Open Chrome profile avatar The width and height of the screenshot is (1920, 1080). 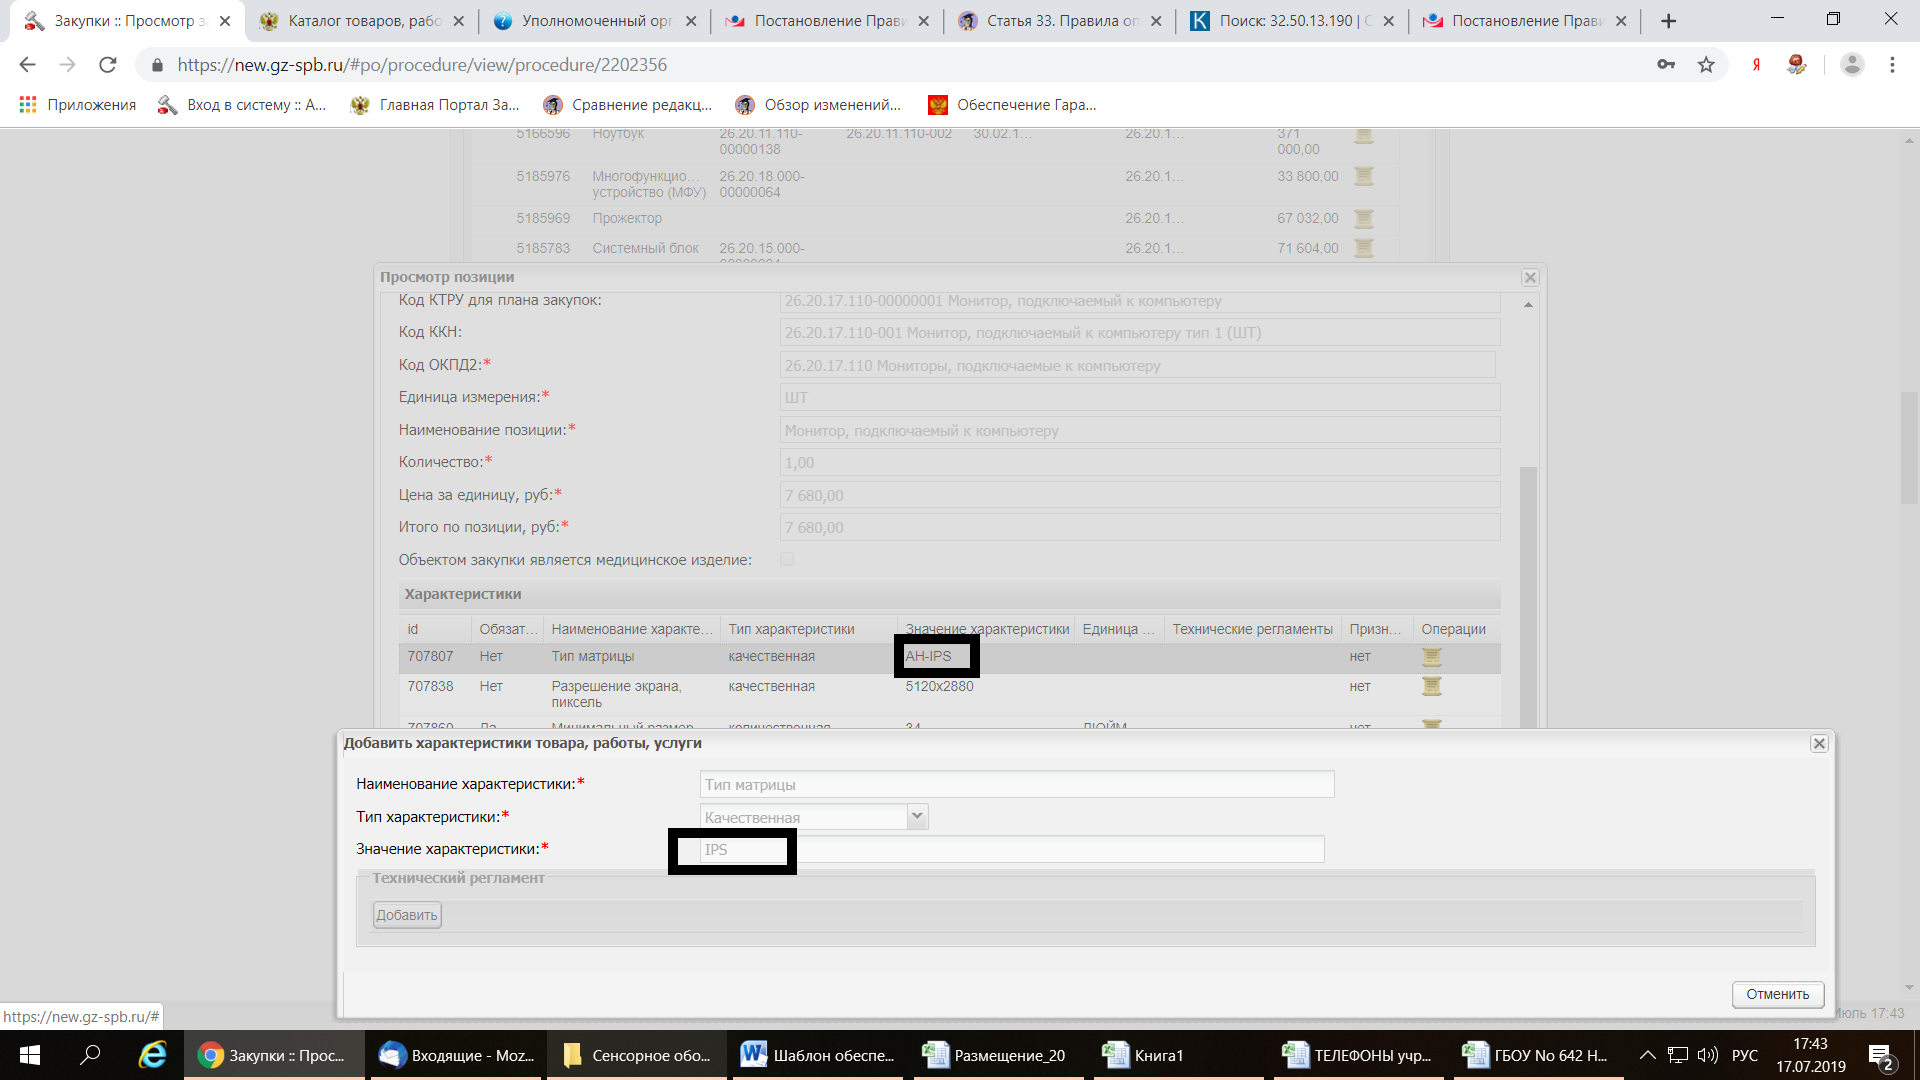pos(1852,65)
